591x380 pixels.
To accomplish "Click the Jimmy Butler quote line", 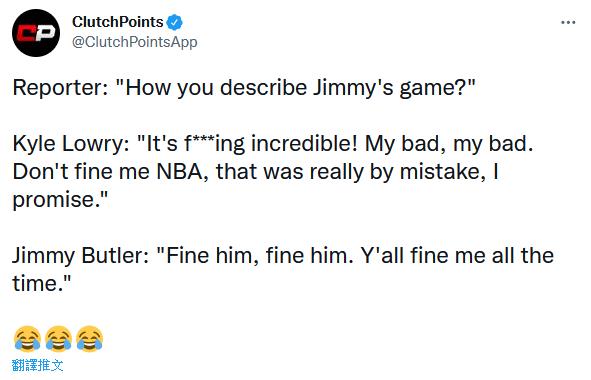I will [x=283, y=256].
